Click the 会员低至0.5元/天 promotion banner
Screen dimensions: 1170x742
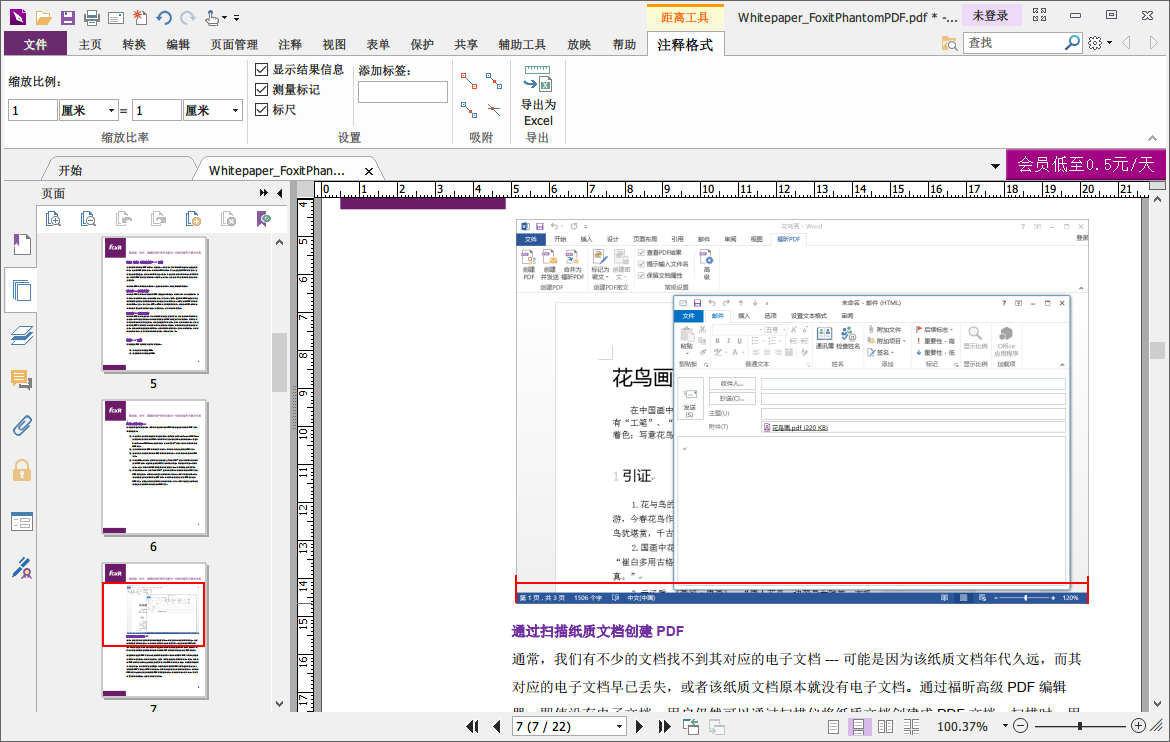[x=1086, y=164]
